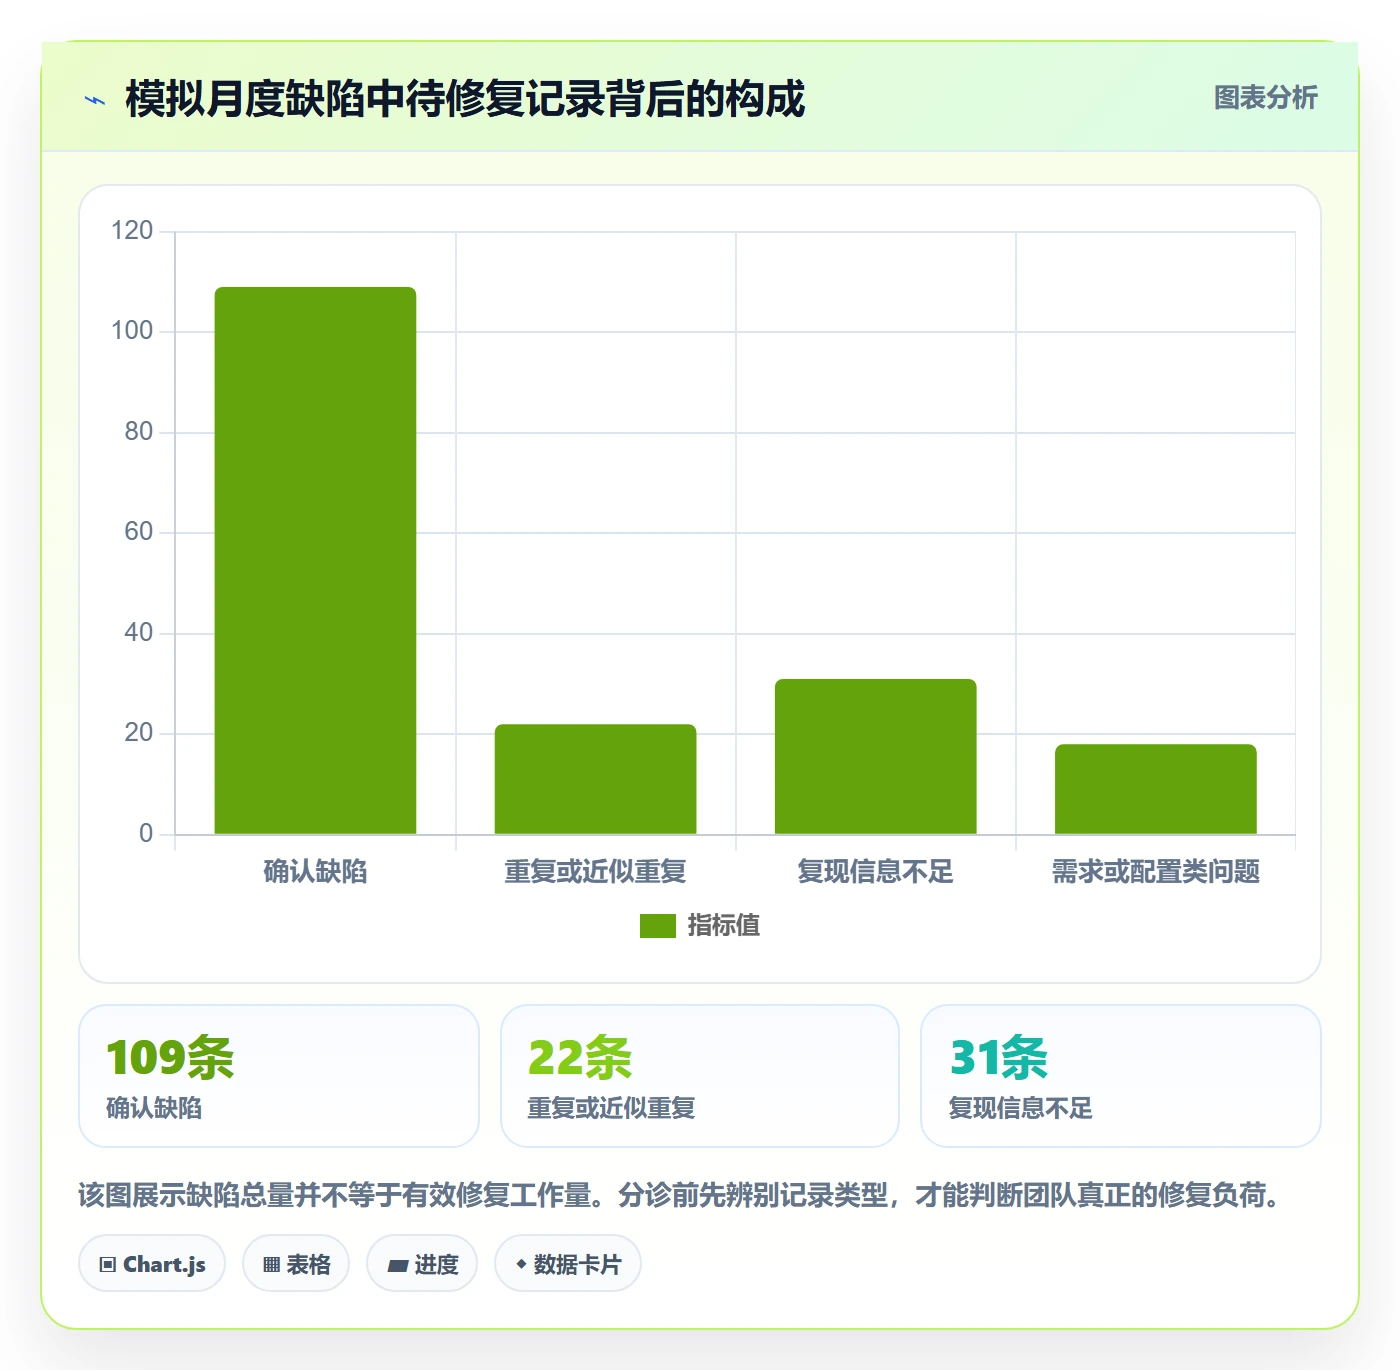Image resolution: width=1400 pixels, height=1370 pixels.
Task: Click the square icon in Chart.js chip
Action: point(108,1265)
